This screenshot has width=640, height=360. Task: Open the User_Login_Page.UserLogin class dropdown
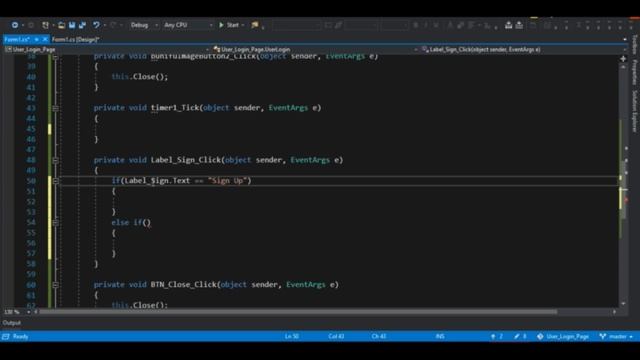tap(315, 49)
